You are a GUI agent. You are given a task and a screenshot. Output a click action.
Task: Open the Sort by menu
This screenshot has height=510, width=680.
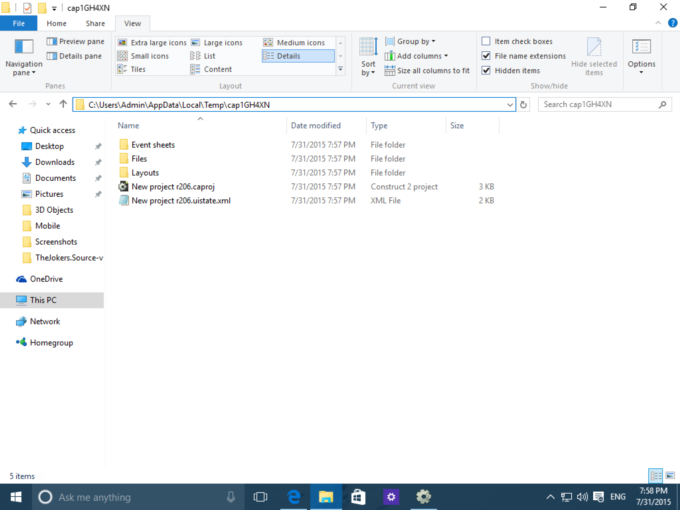point(368,57)
